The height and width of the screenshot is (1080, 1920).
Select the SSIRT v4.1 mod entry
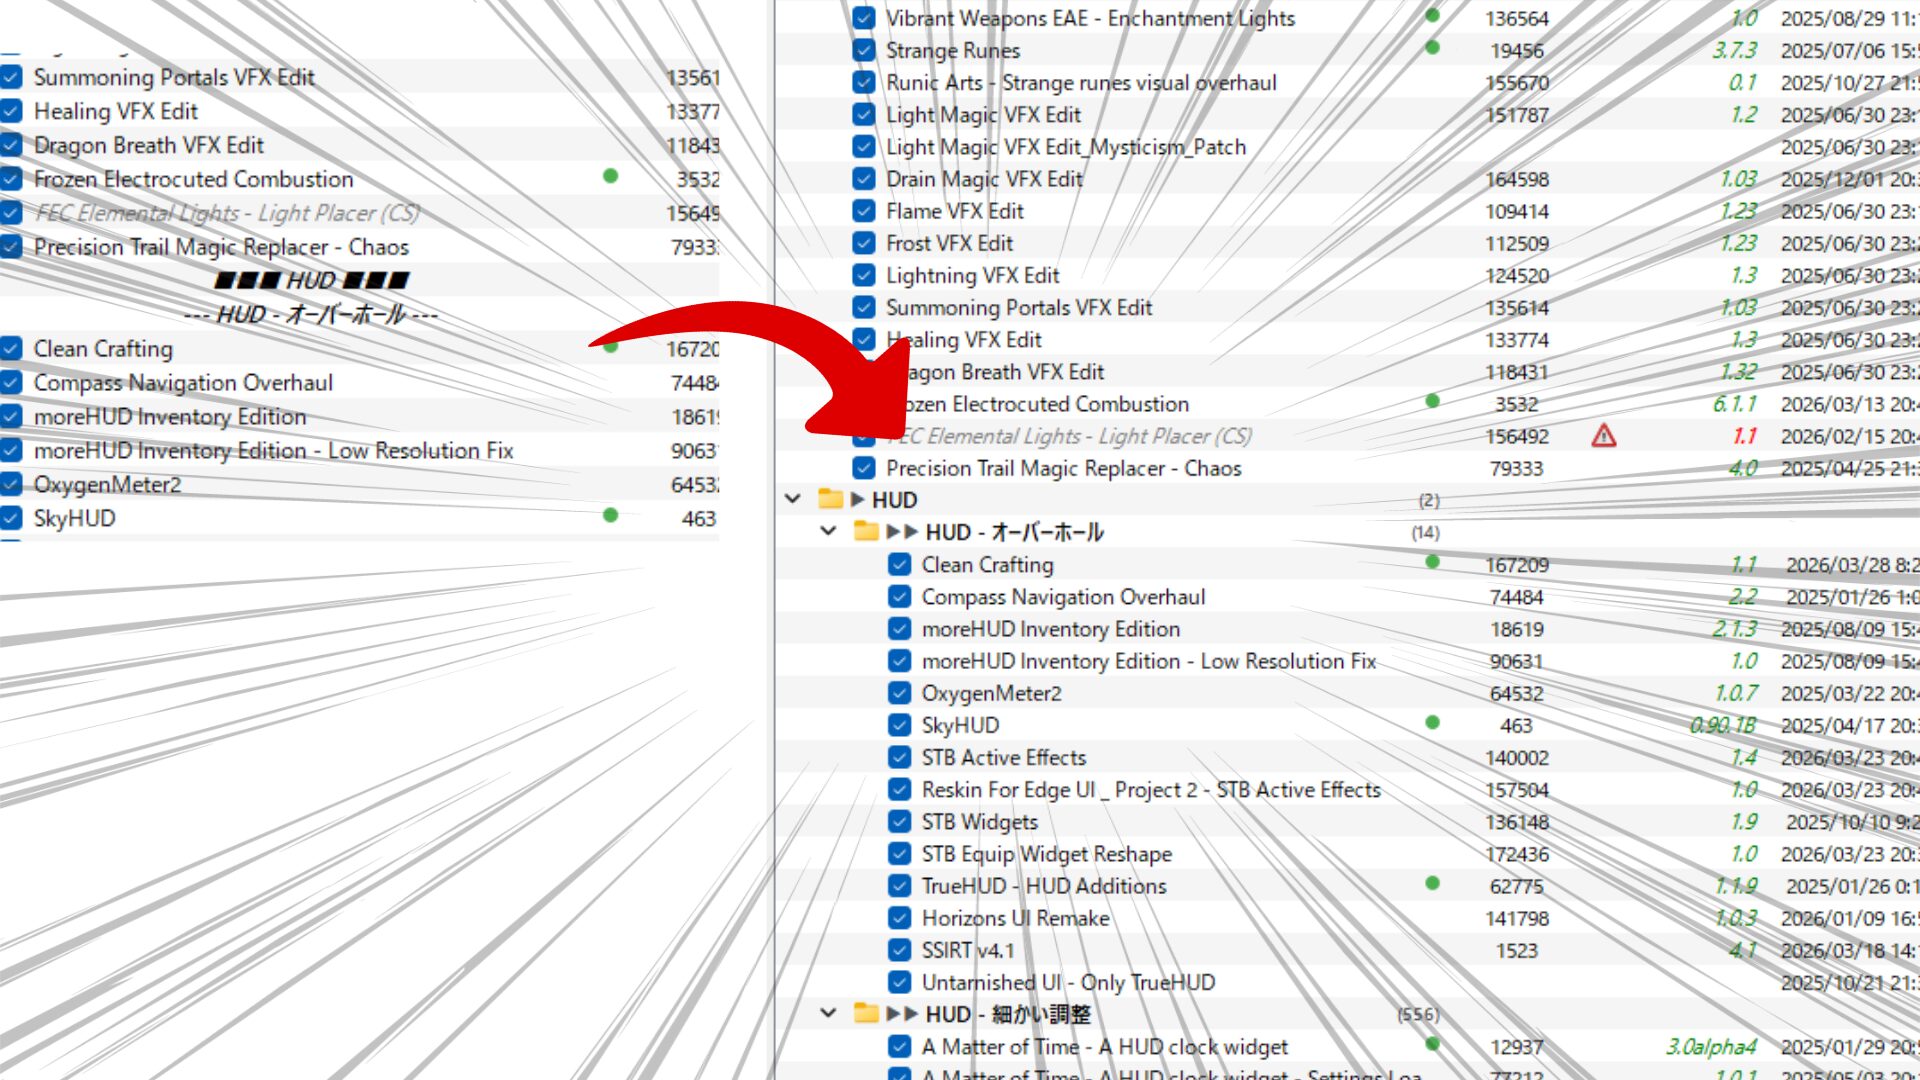[967, 950]
